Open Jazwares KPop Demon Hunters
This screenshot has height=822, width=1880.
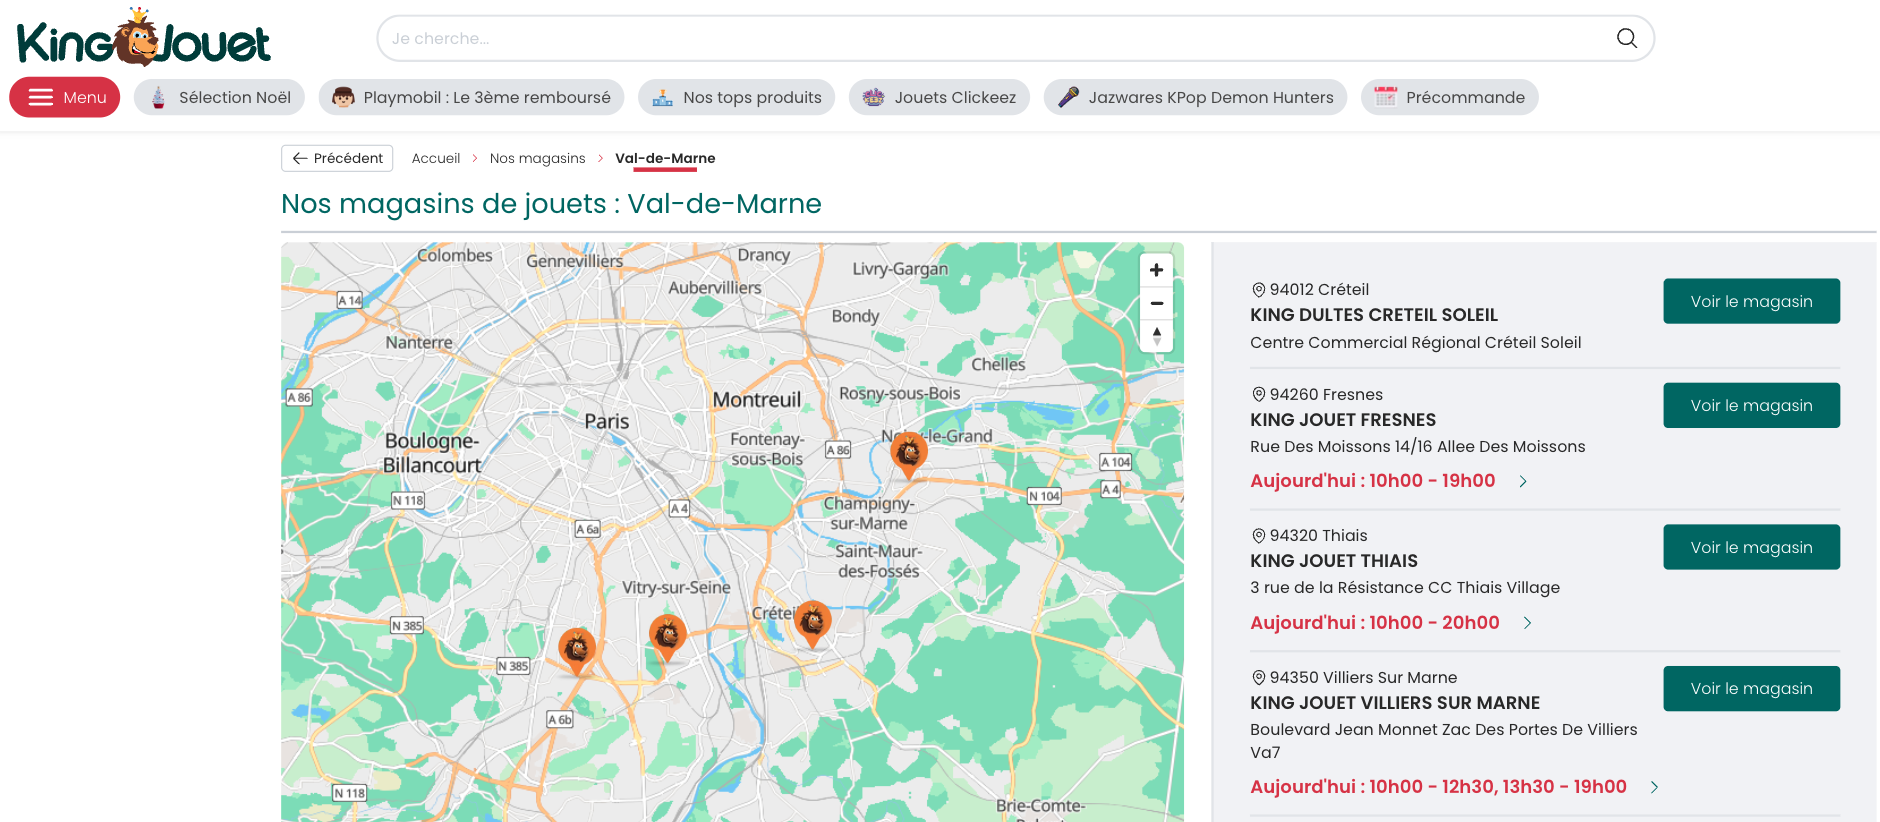[x=1195, y=97]
